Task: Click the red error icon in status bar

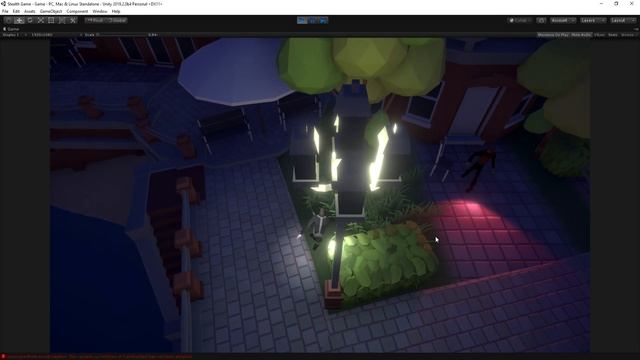Action: [3, 357]
